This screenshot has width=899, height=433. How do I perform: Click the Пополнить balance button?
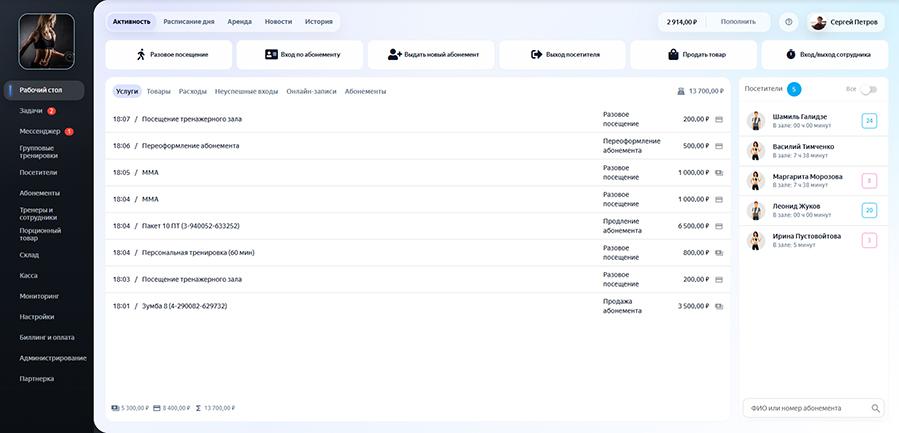coord(738,22)
